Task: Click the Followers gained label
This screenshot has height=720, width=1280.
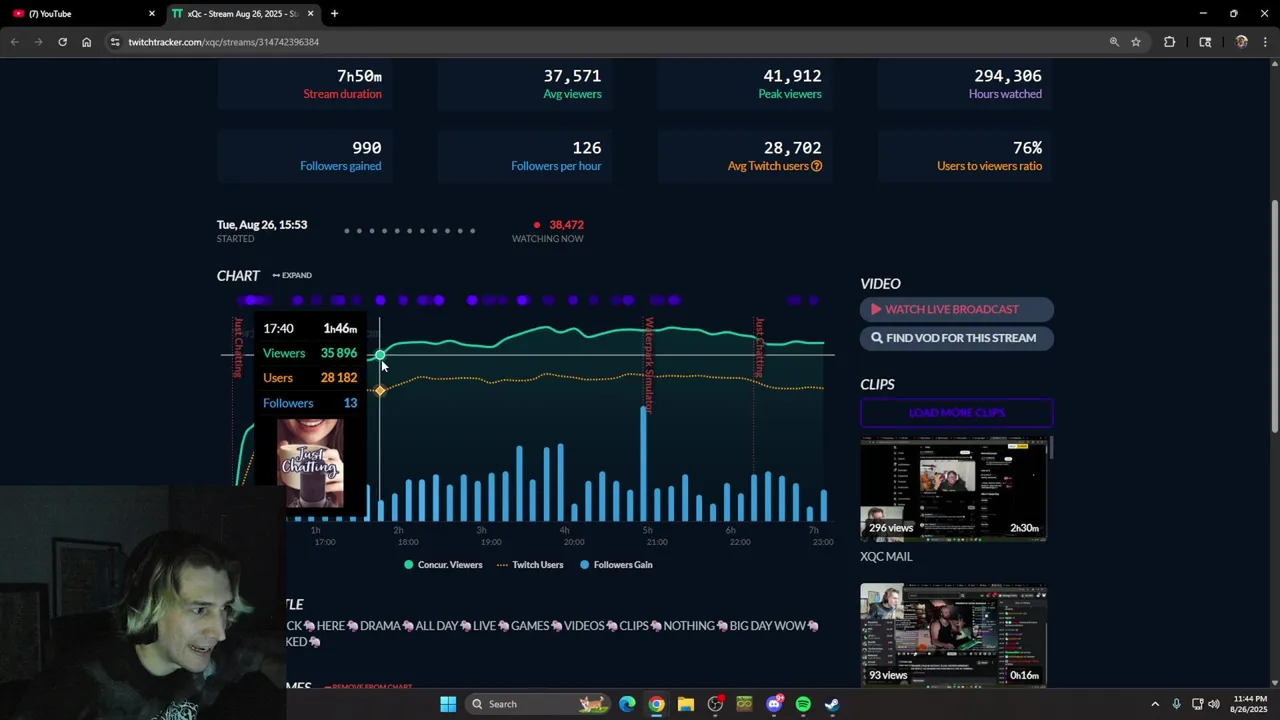Action: pyautogui.click(x=340, y=166)
